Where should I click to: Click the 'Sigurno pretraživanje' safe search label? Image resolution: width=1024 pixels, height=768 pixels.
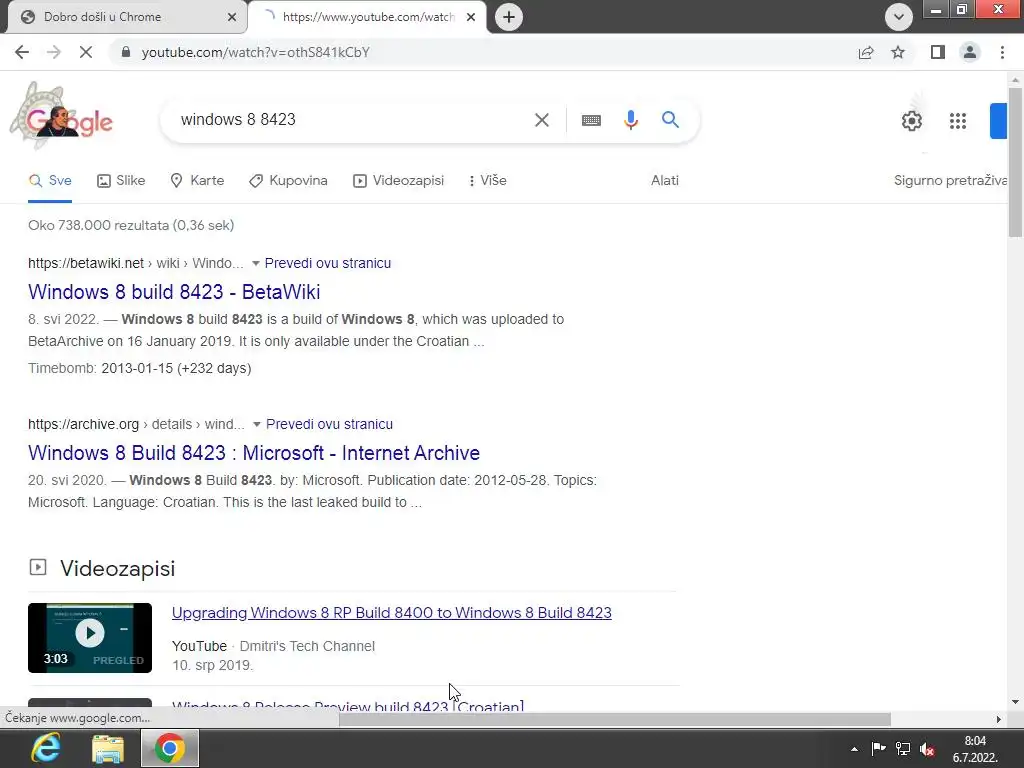(x=950, y=181)
